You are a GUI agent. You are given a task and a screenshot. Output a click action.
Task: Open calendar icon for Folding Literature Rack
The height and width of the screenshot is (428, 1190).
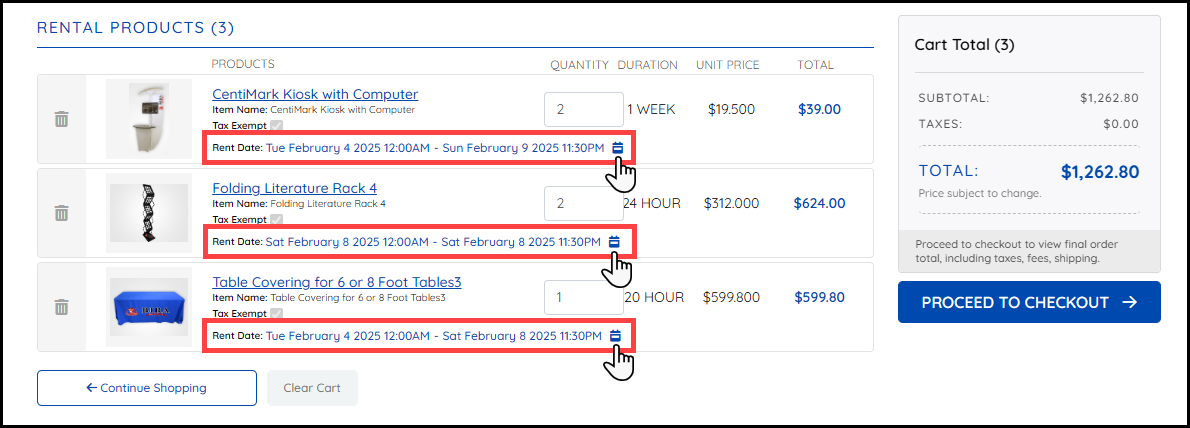615,242
